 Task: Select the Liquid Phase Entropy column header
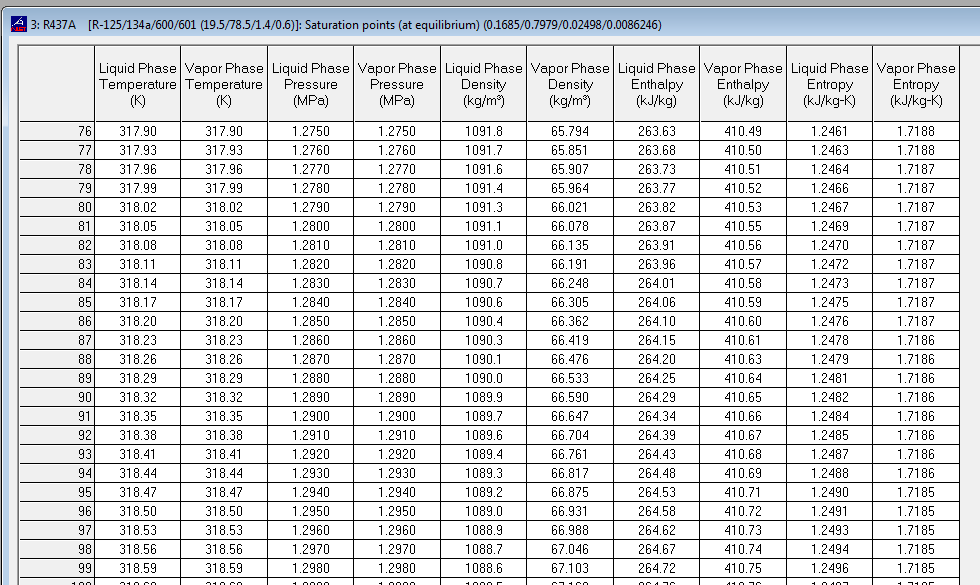(830, 85)
